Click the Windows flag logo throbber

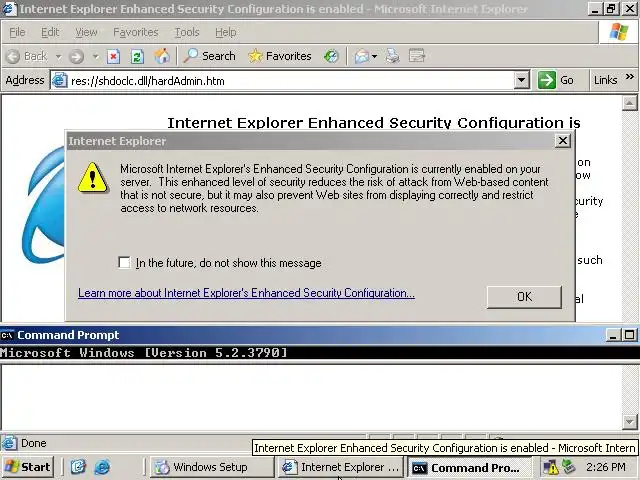pos(619,32)
